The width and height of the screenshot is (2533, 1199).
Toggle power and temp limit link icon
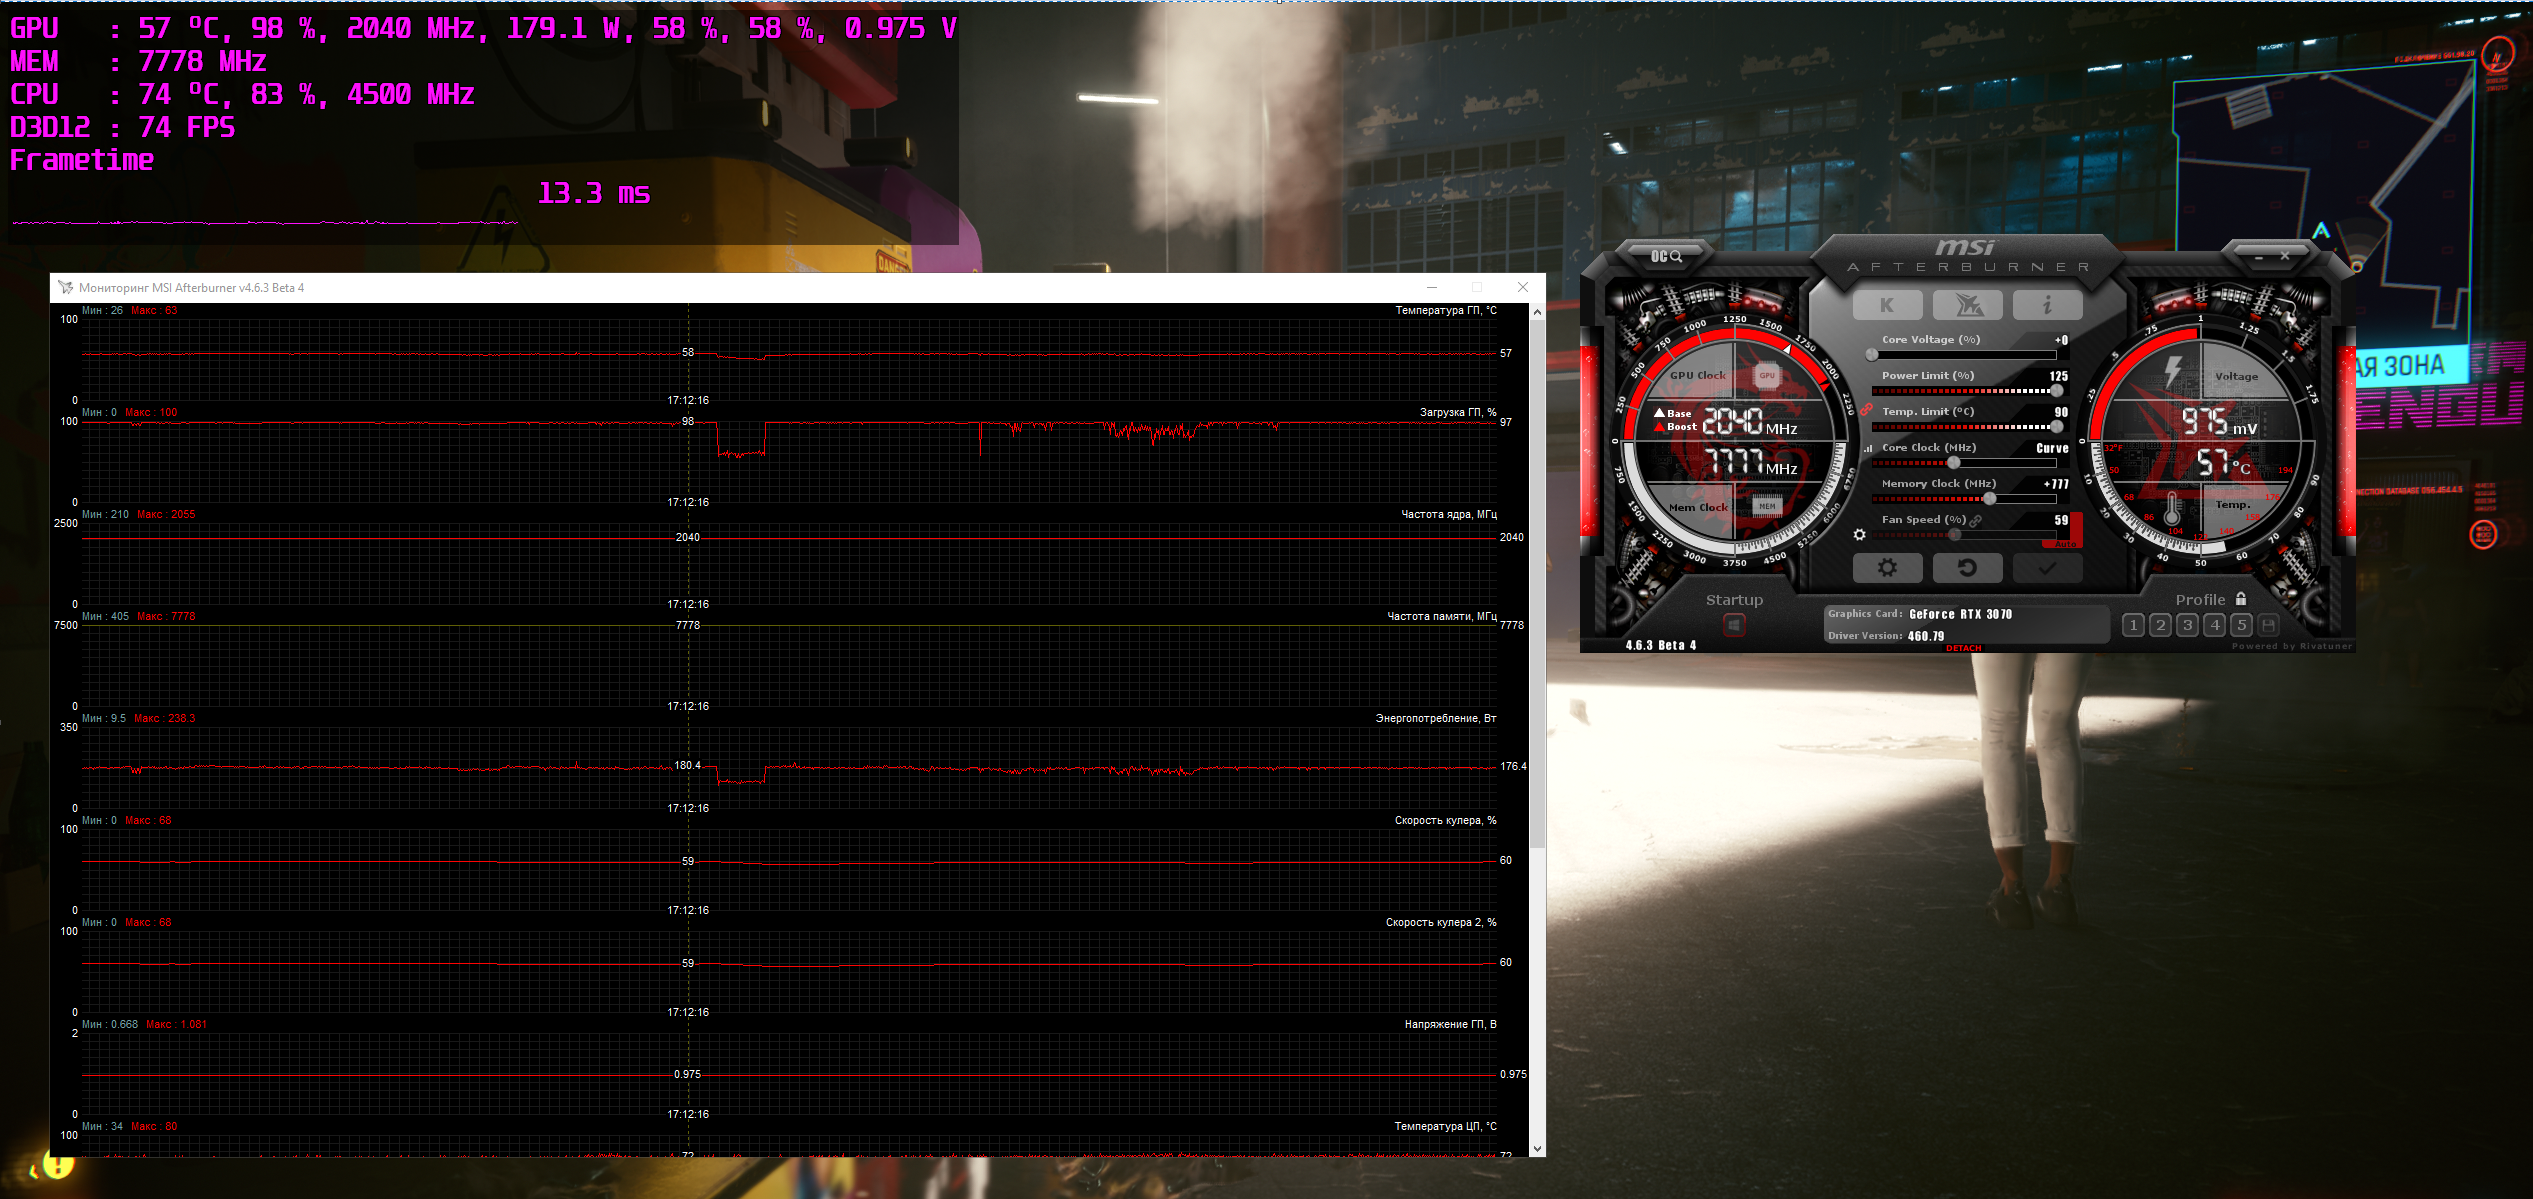[1866, 410]
